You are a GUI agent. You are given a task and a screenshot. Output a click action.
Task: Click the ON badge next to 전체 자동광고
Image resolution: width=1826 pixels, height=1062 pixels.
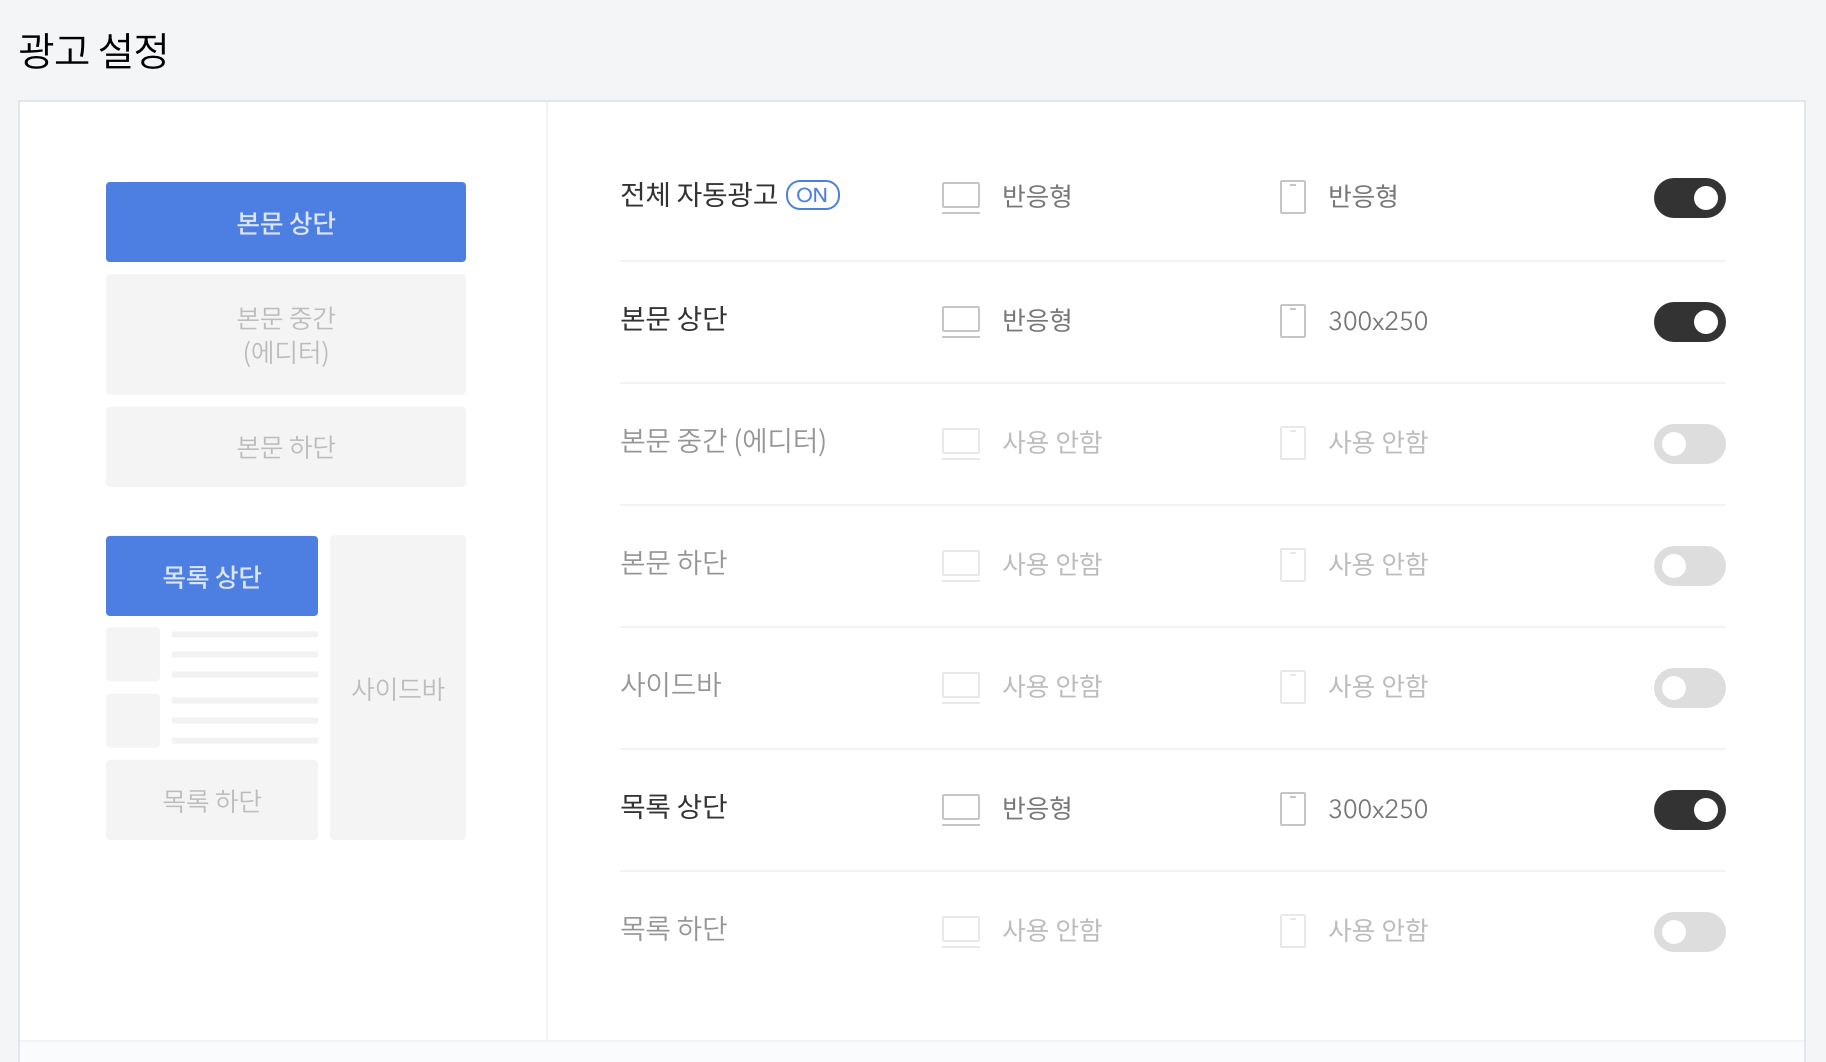(812, 195)
